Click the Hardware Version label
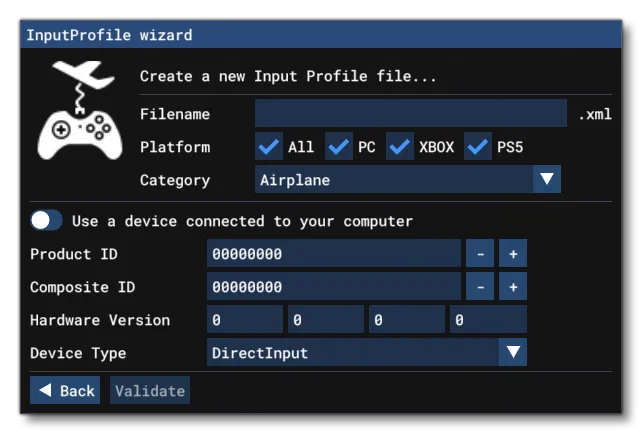 pyautogui.click(x=100, y=320)
